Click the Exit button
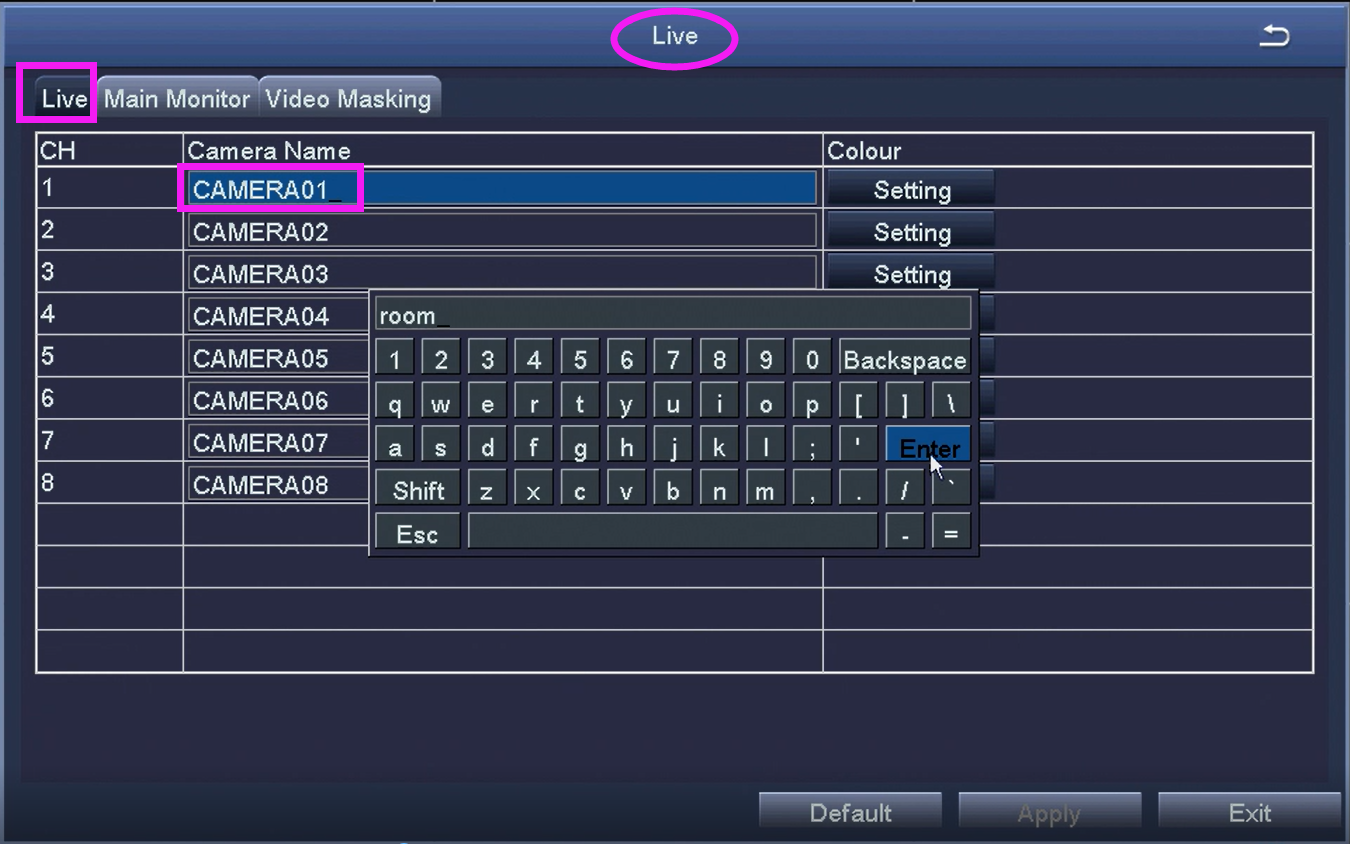This screenshot has width=1350, height=844. click(1249, 812)
